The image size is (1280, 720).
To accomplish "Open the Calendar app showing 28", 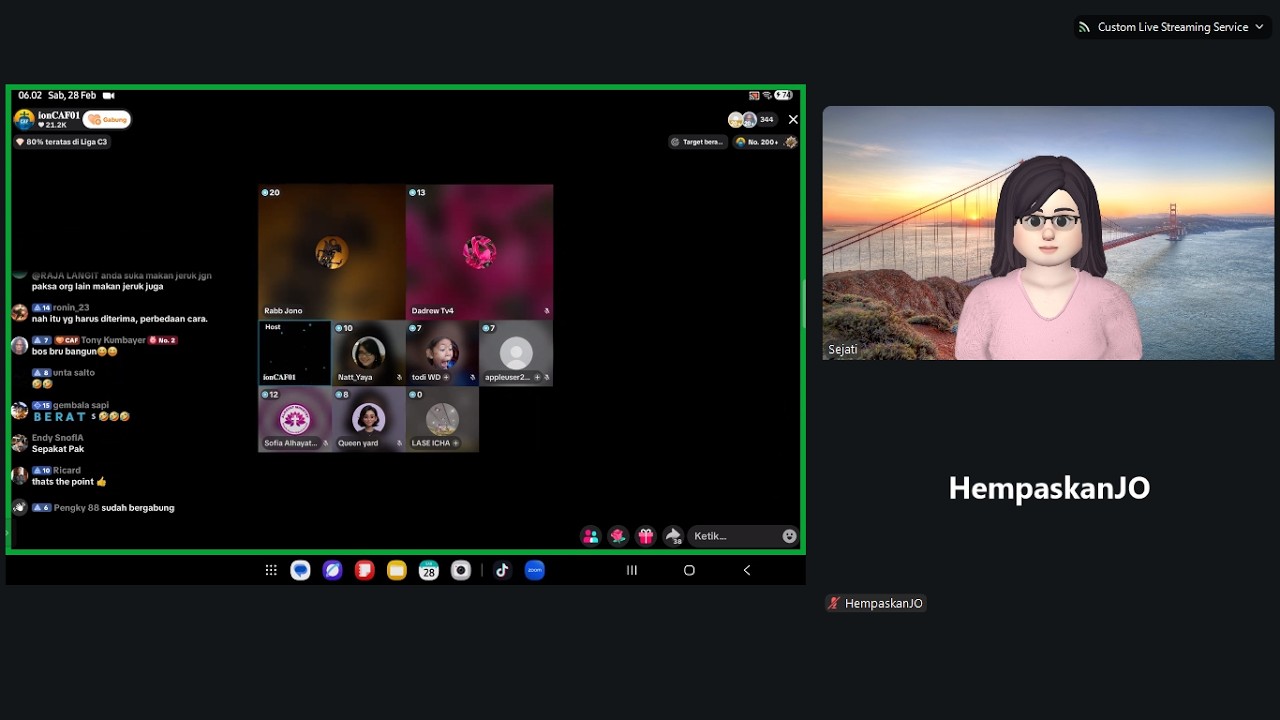I will coord(429,570).
